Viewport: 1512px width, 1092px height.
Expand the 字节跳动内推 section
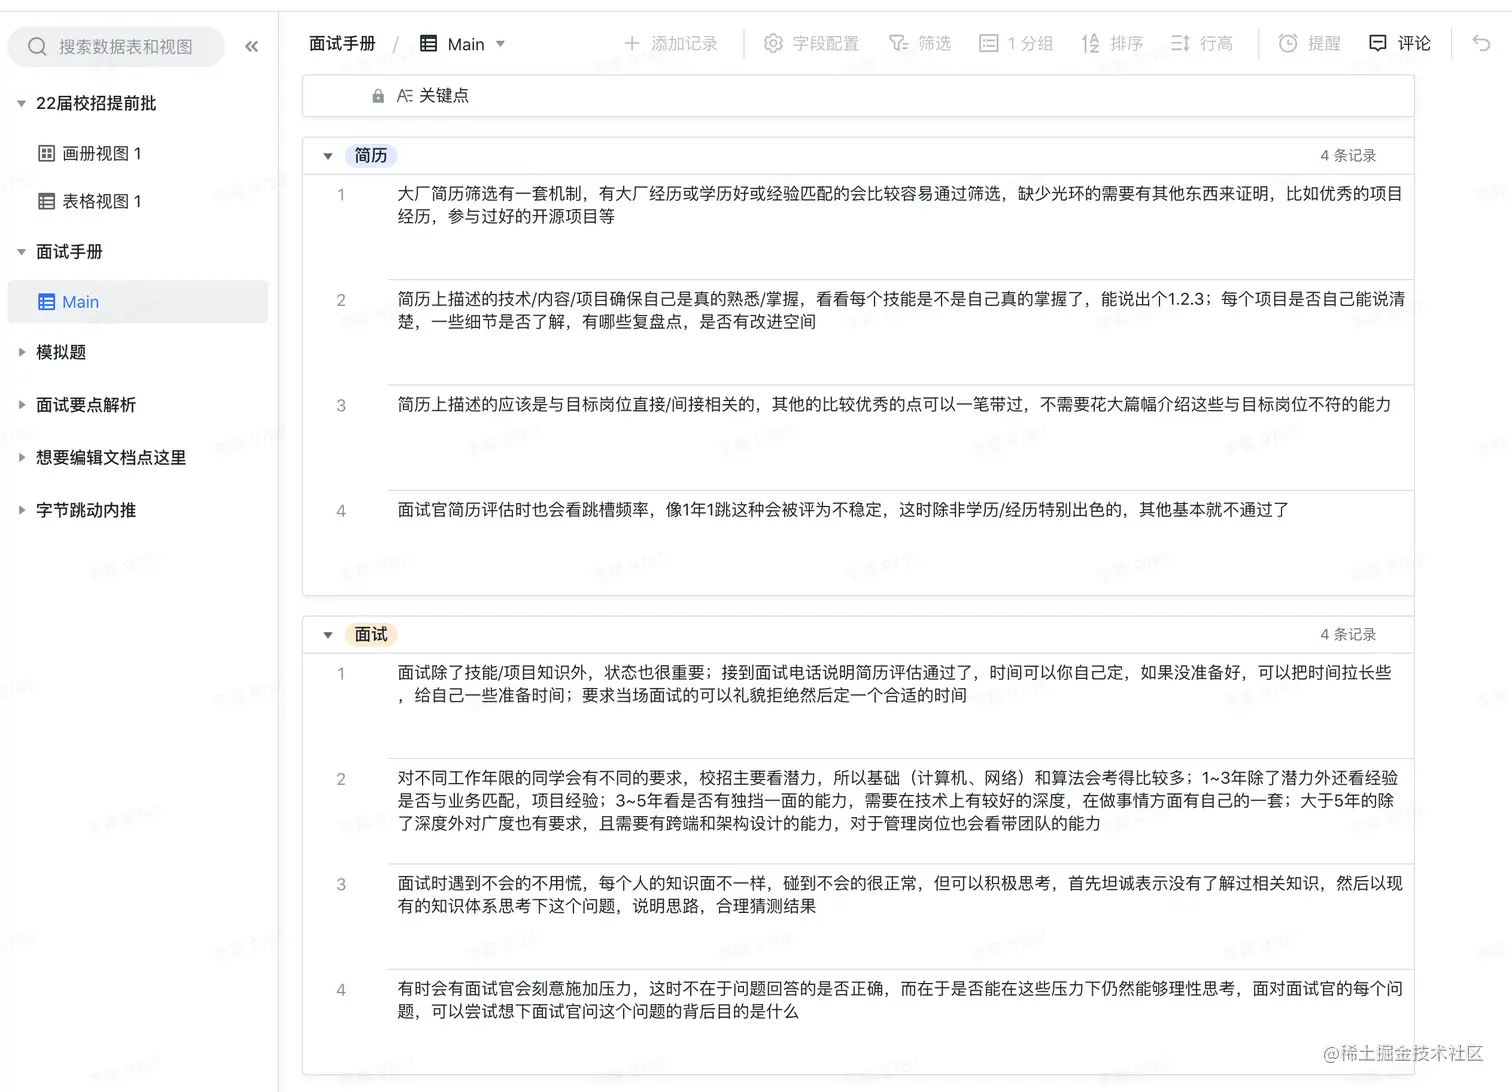[21, 510]
